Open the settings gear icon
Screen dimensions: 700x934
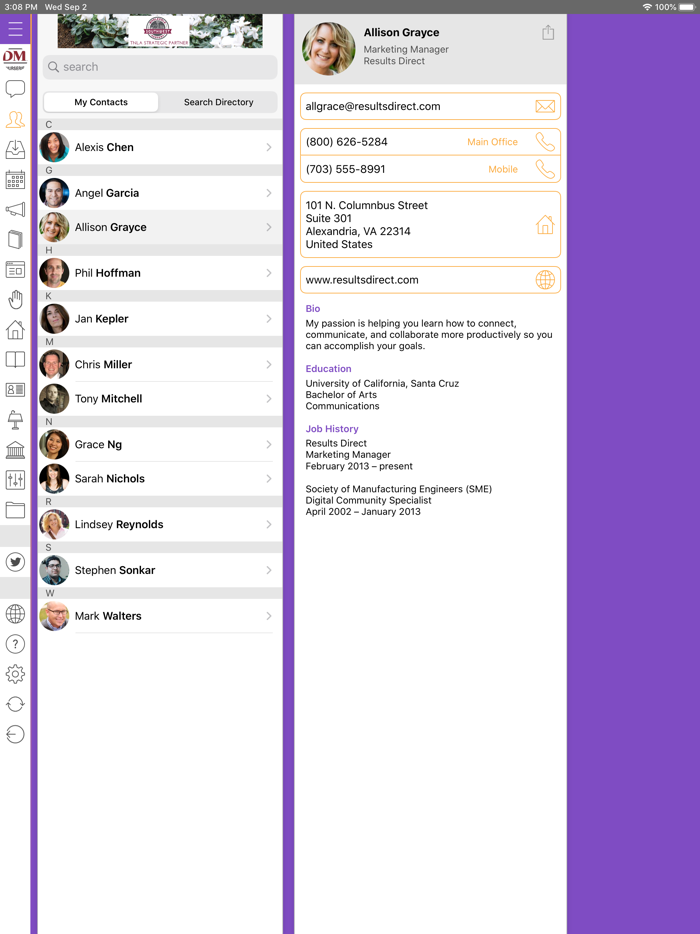pos(15,674)
